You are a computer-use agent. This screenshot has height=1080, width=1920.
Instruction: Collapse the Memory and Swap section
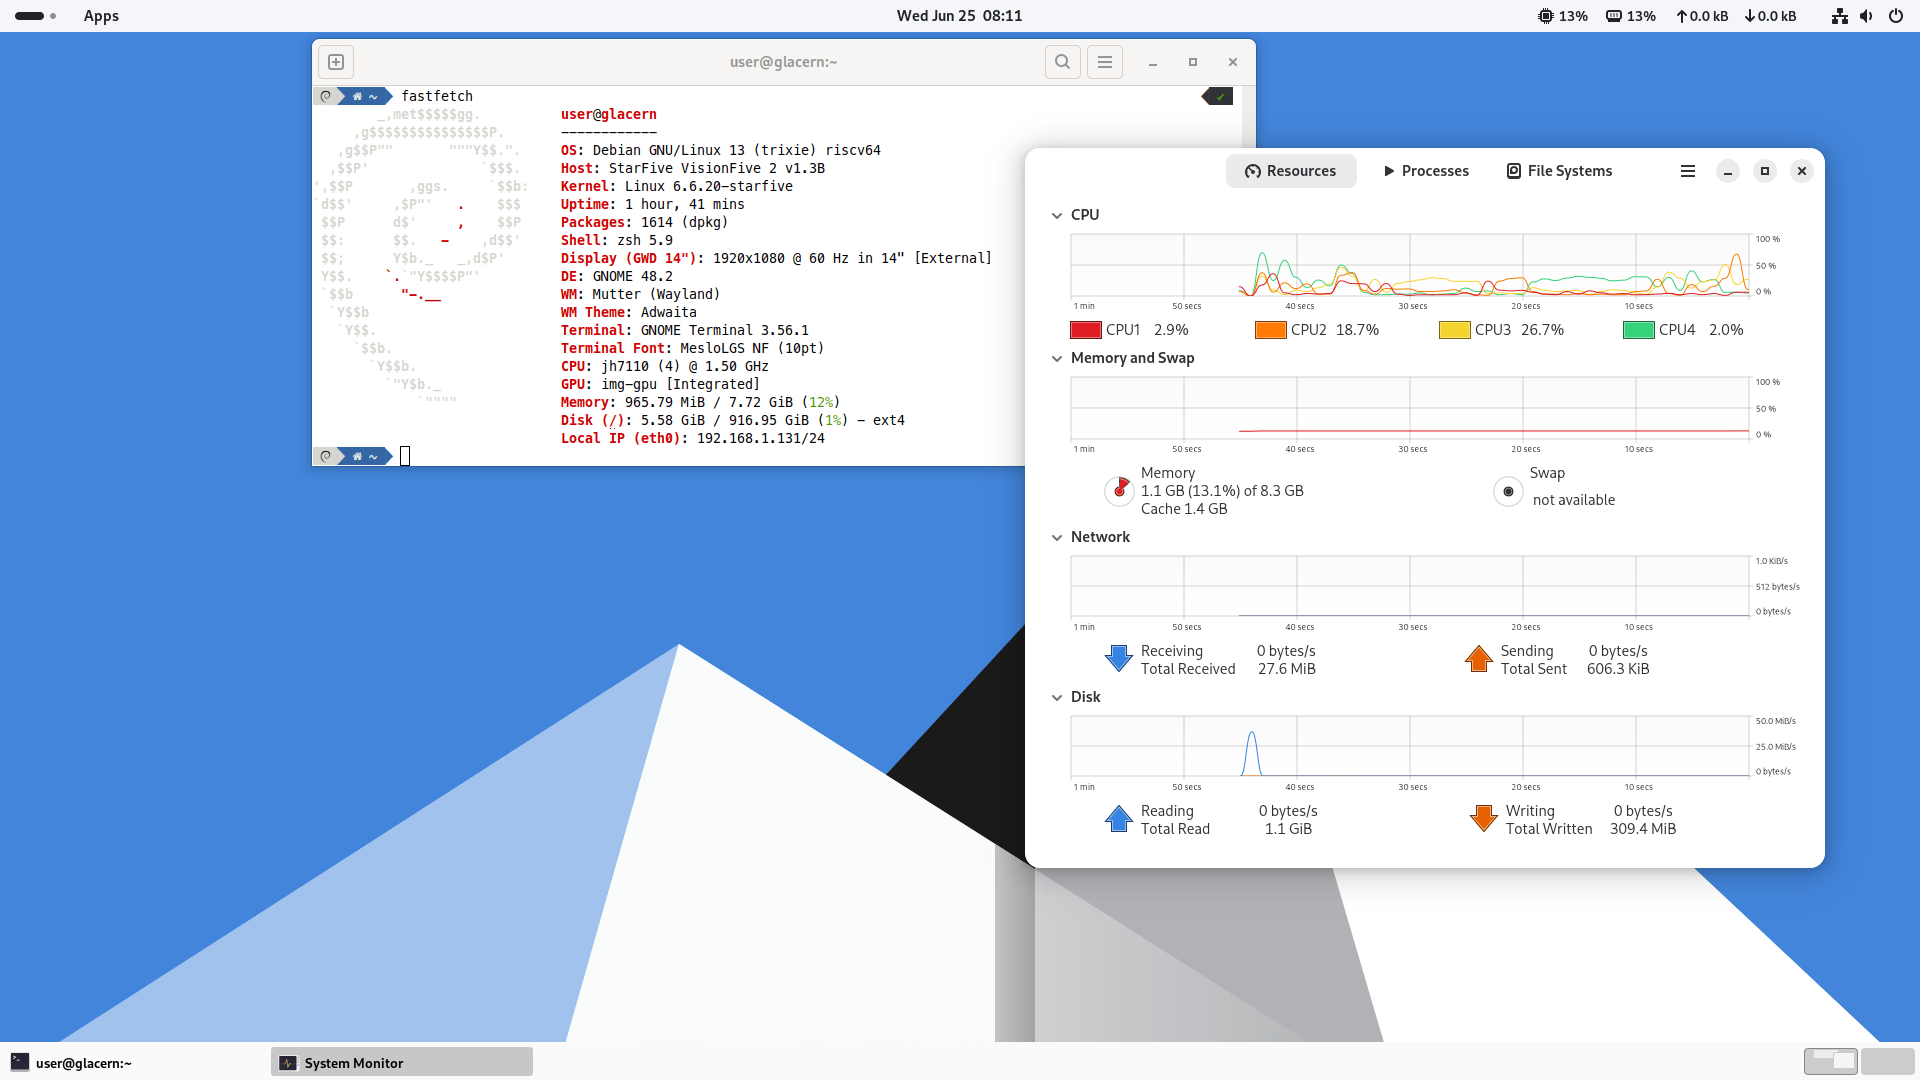[x=1057, y=359]
